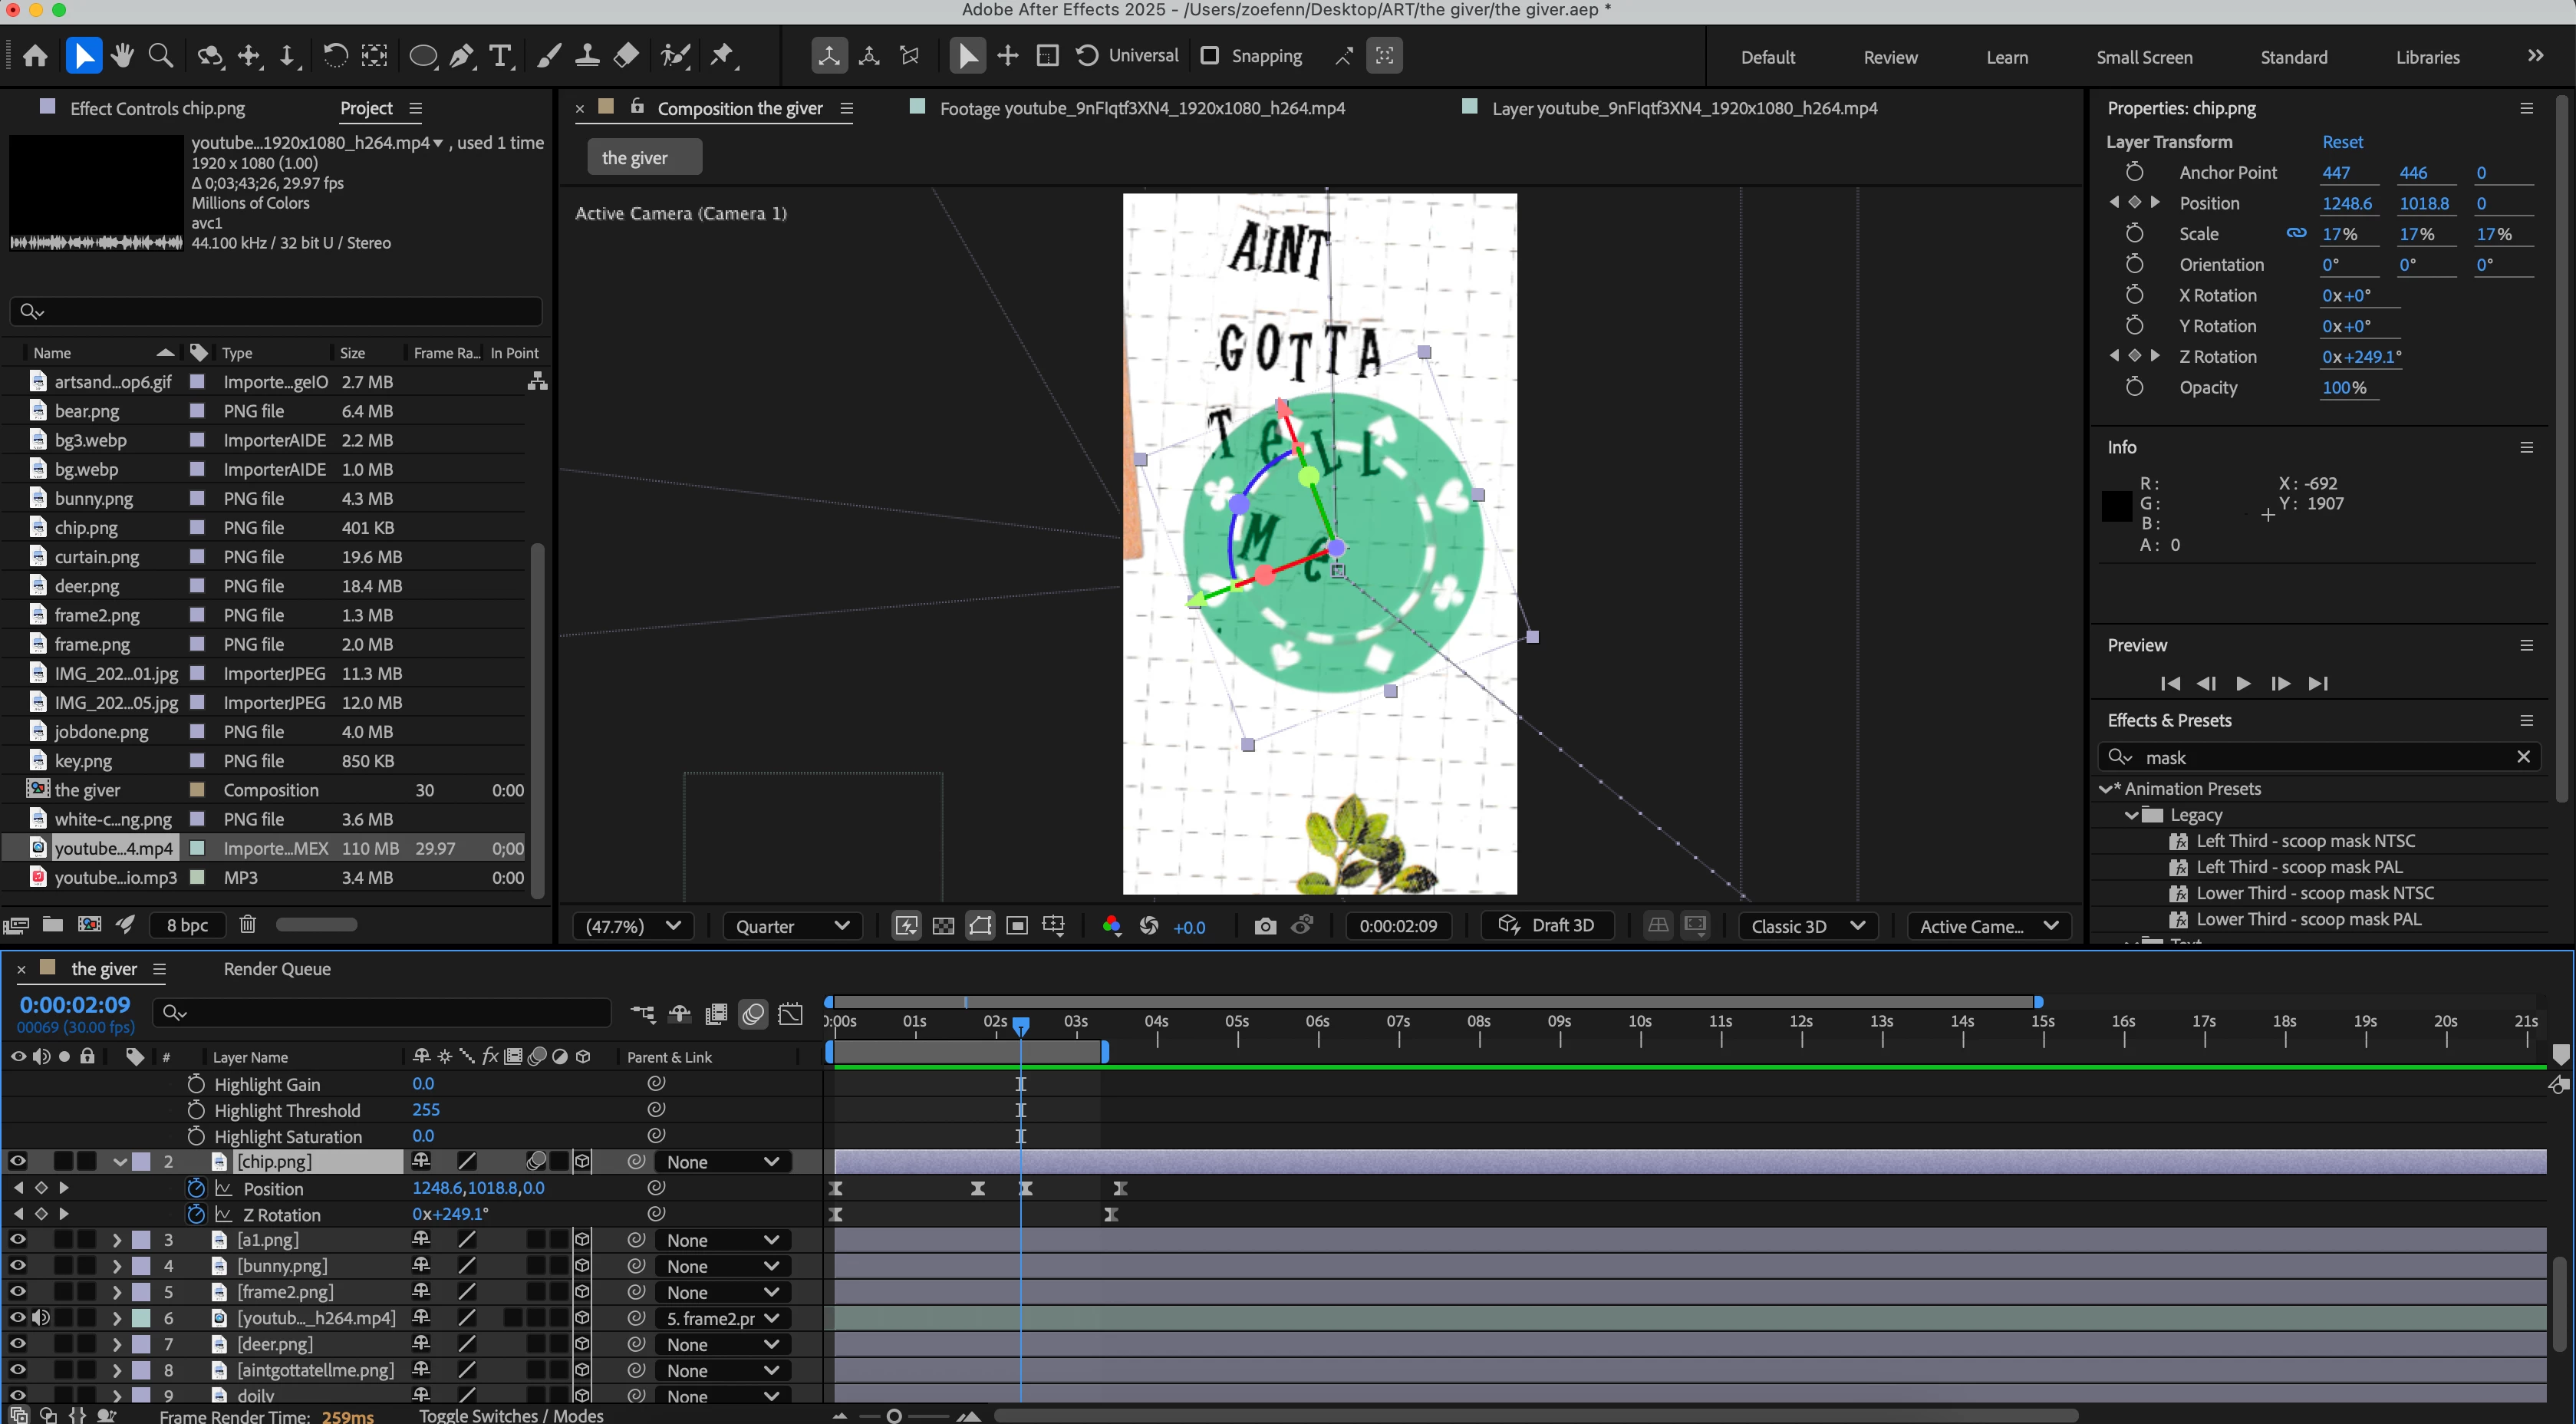
Task: Expand the deer.png layer properties
Action: click(116, 1344)
